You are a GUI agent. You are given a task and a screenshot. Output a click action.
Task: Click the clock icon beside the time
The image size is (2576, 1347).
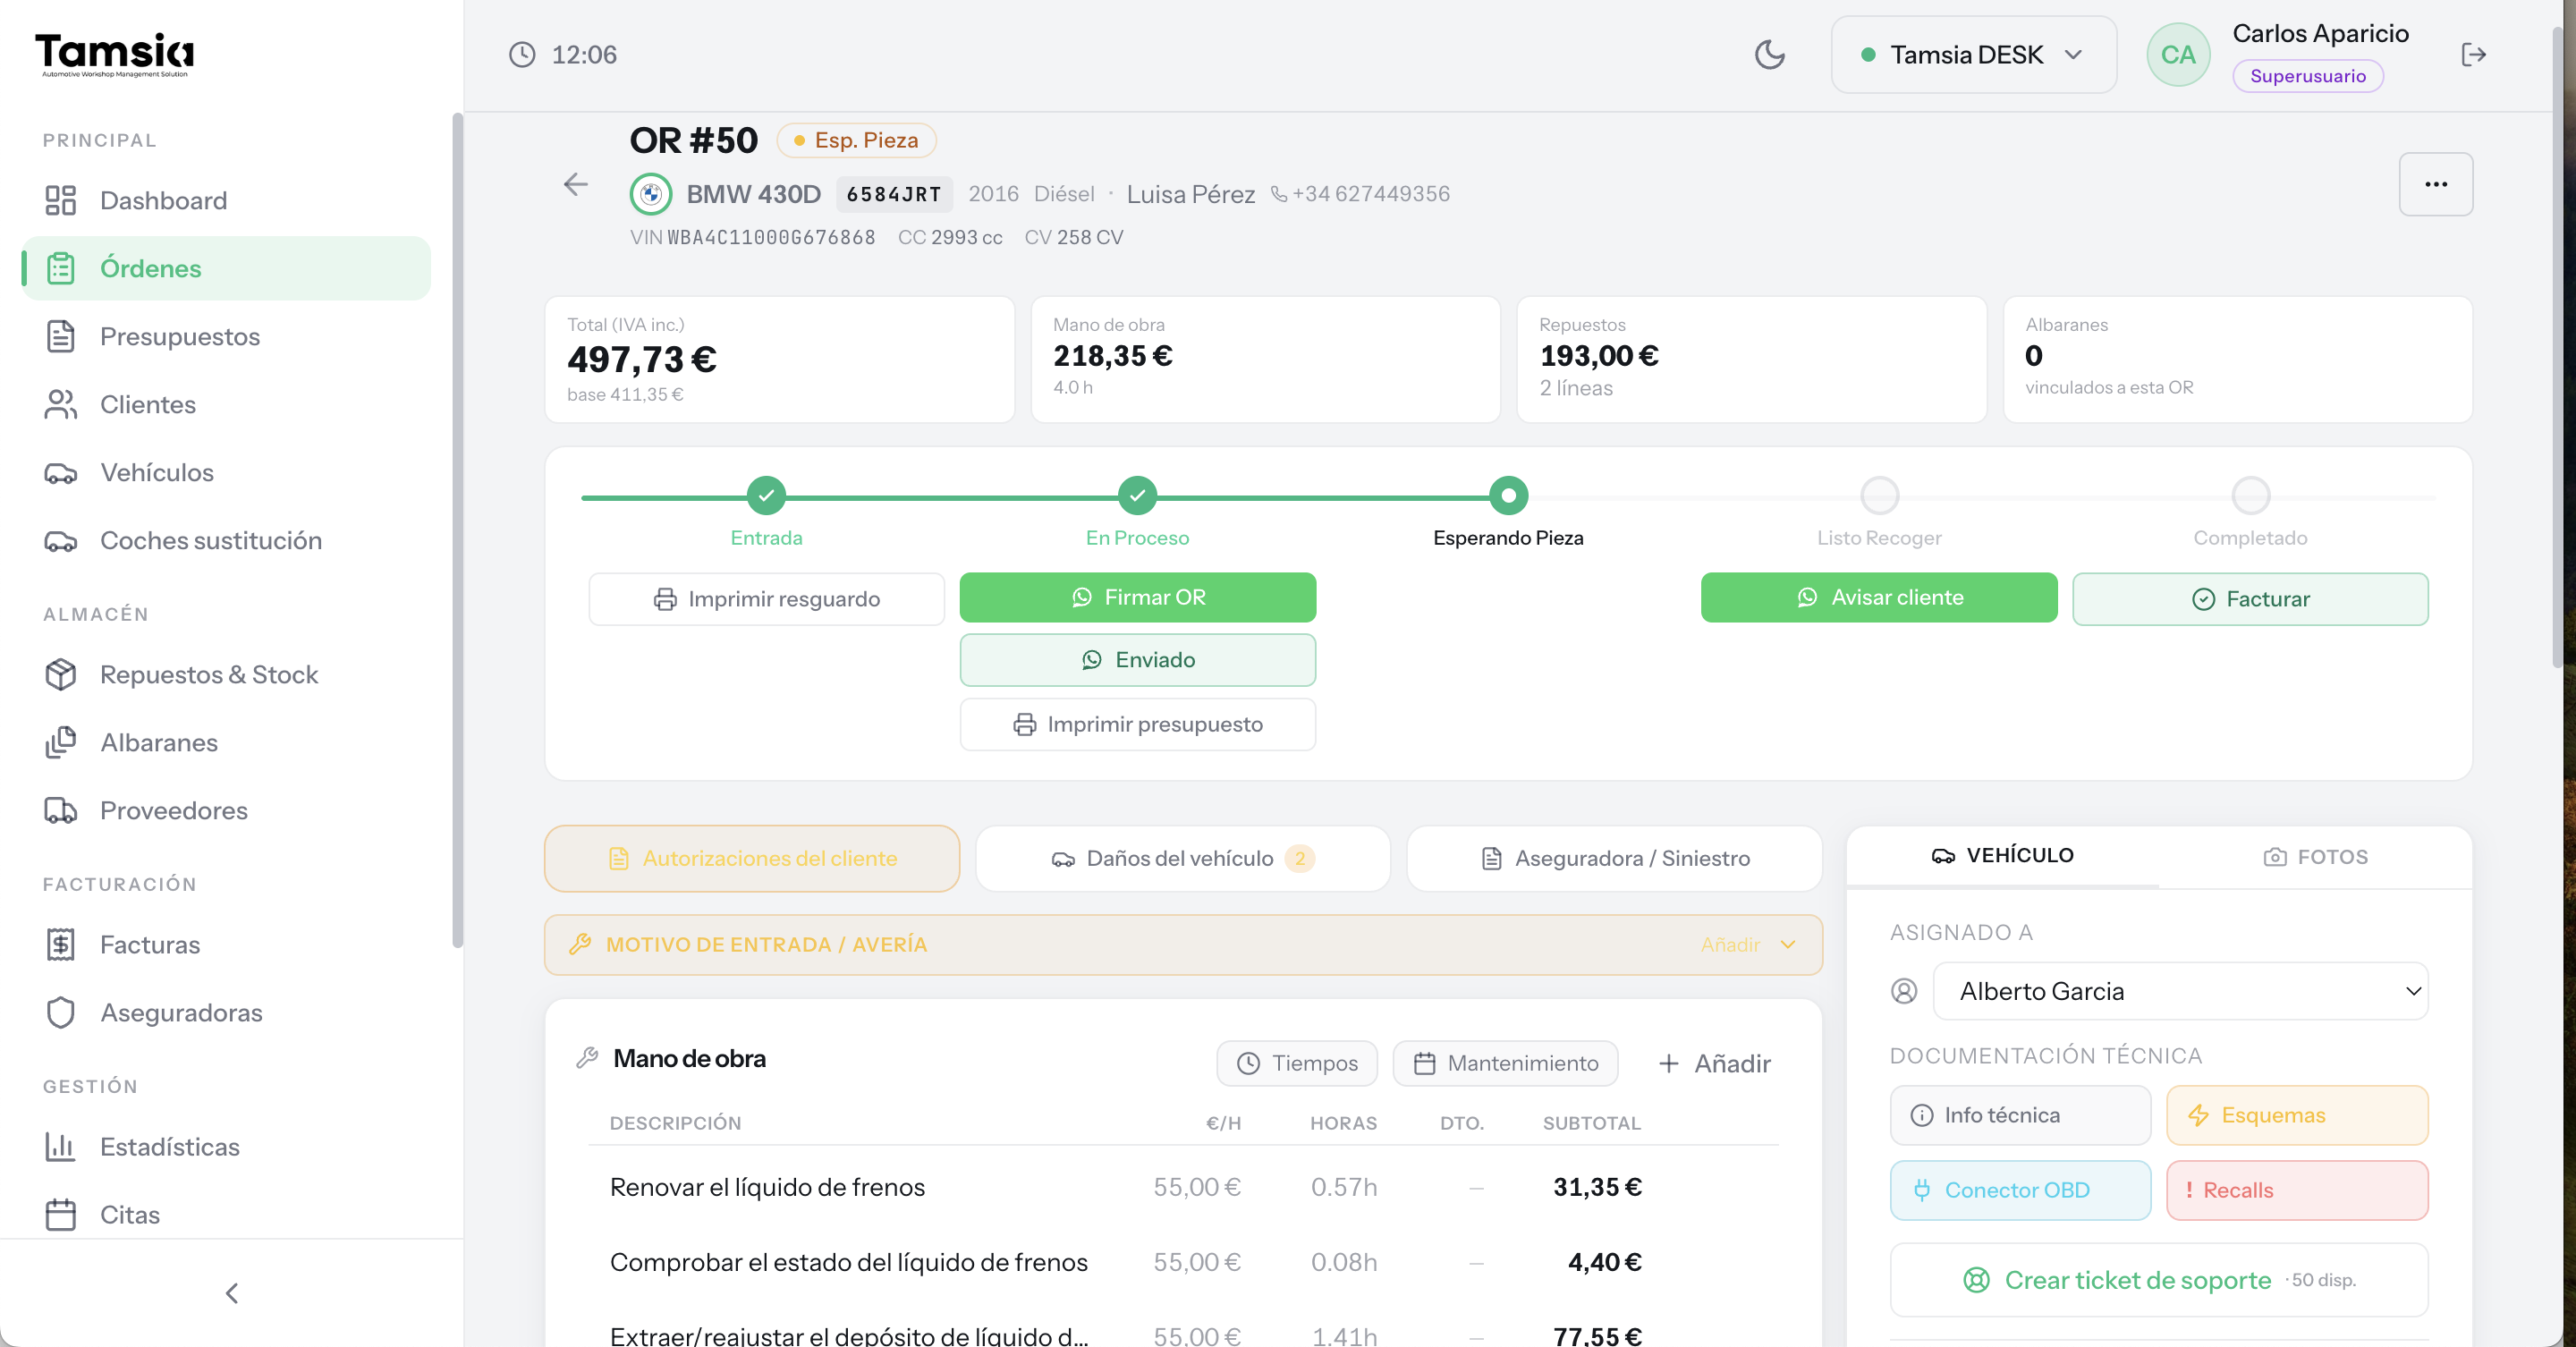point(522,54)
